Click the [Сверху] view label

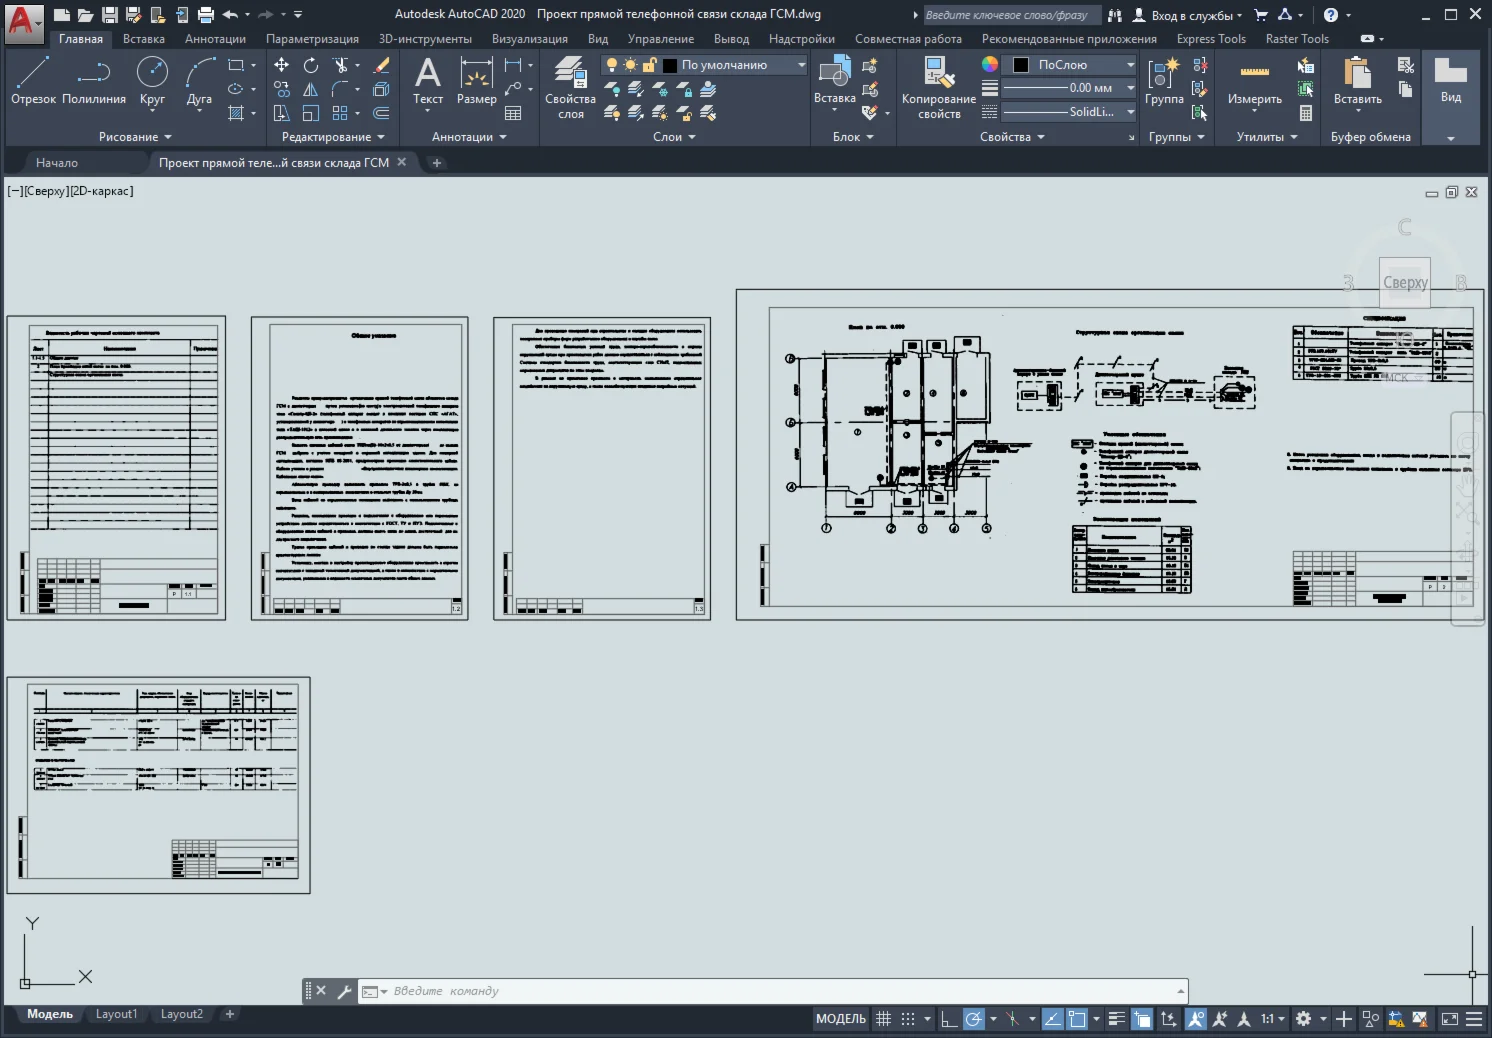click(46, 191)
